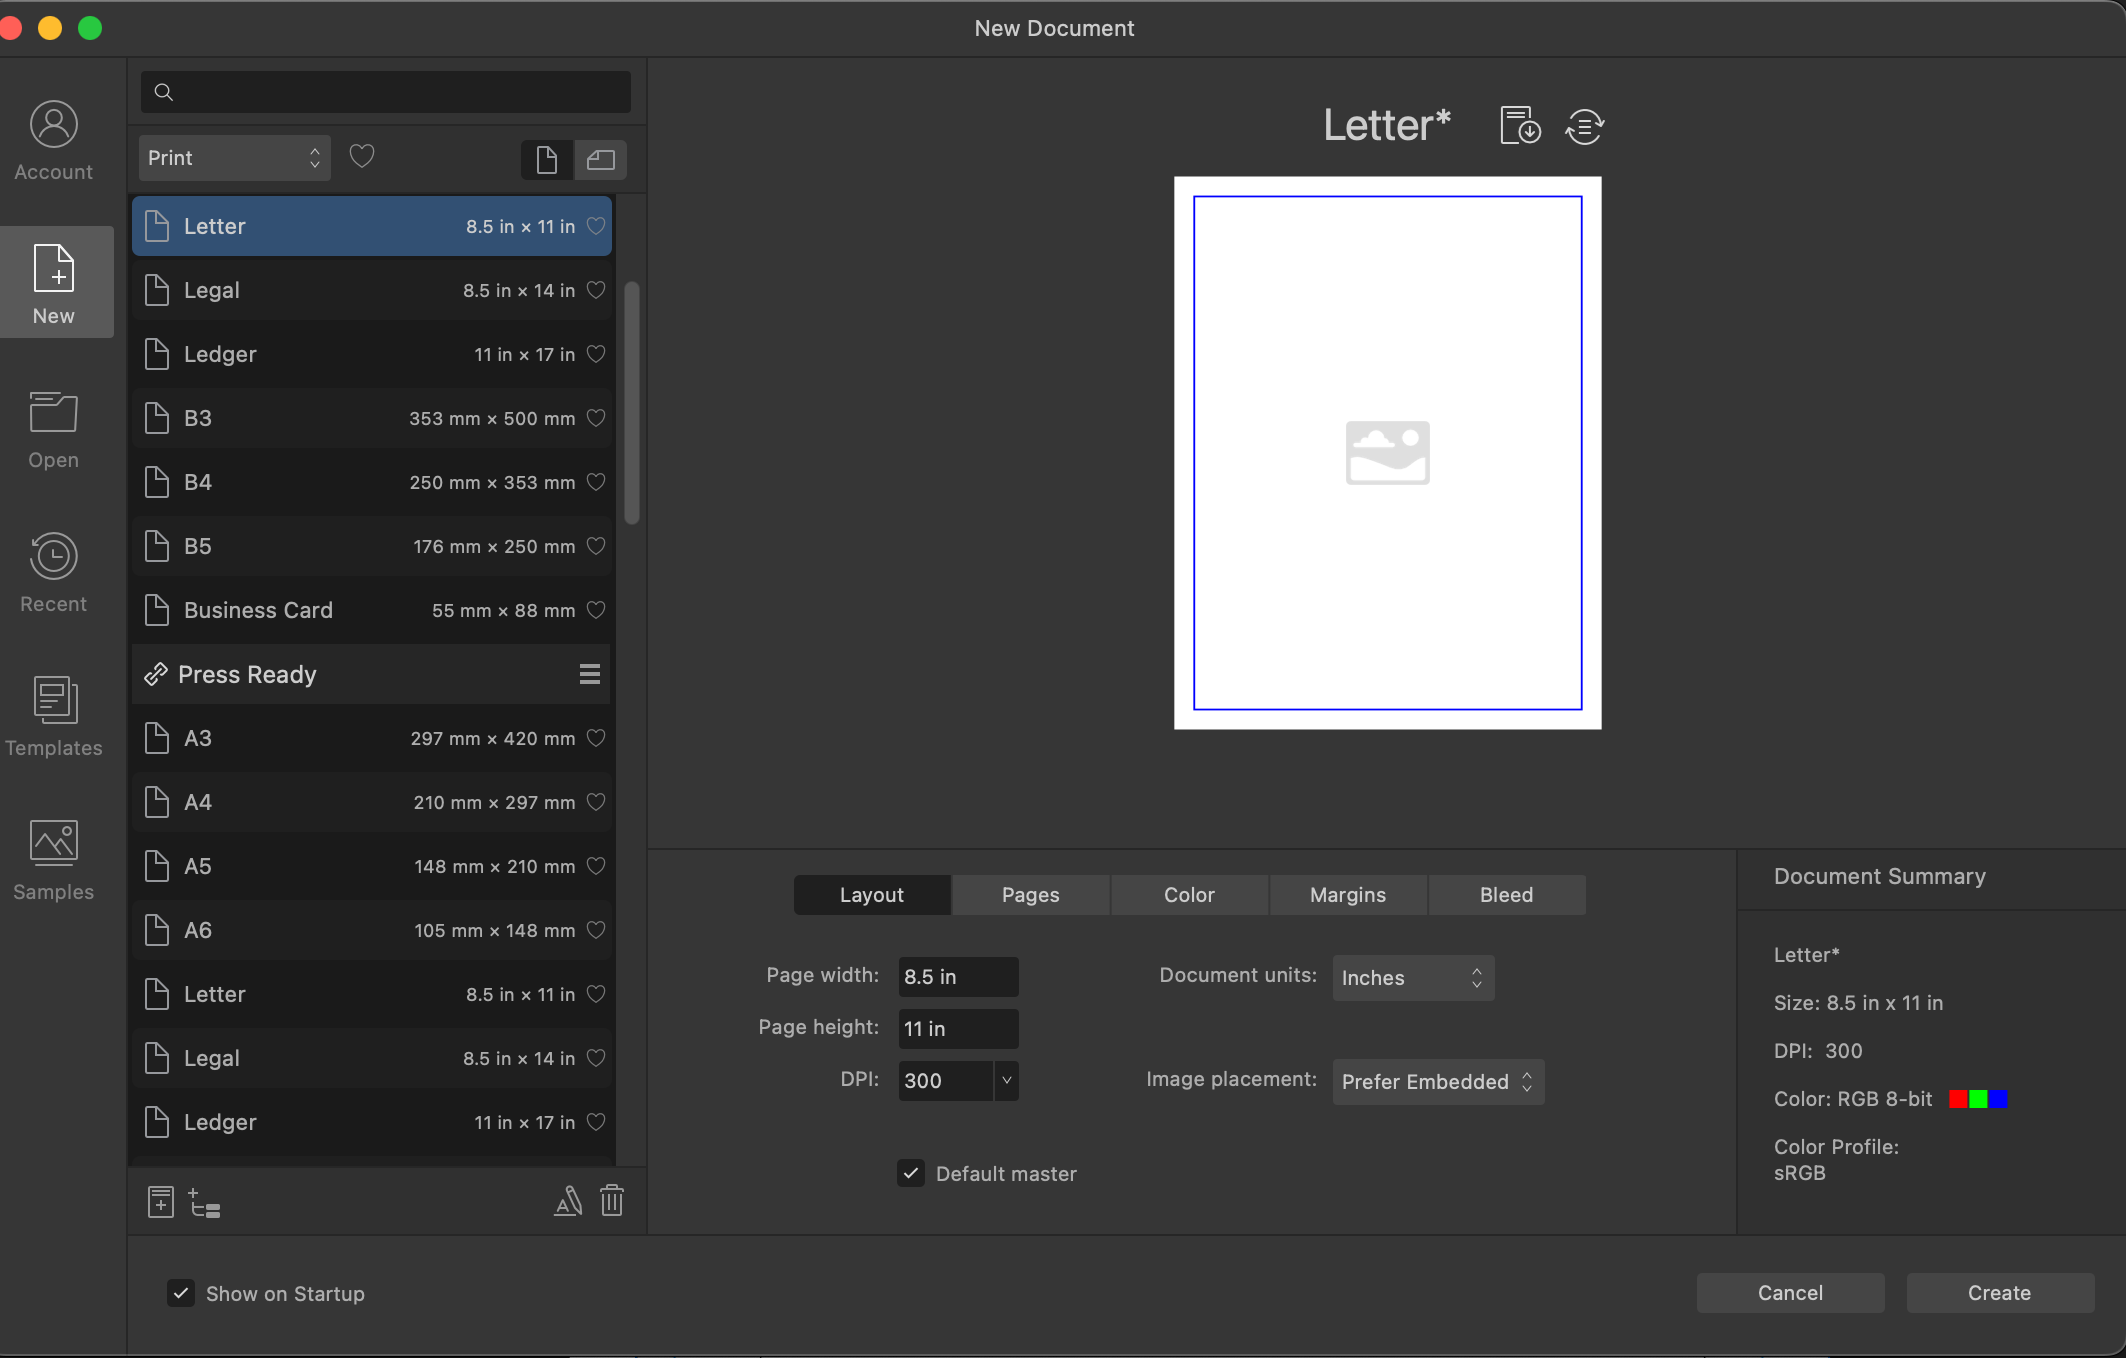Open the Open files sidebar section
The image size is (2126, 1358).
(x=54, y=430)
